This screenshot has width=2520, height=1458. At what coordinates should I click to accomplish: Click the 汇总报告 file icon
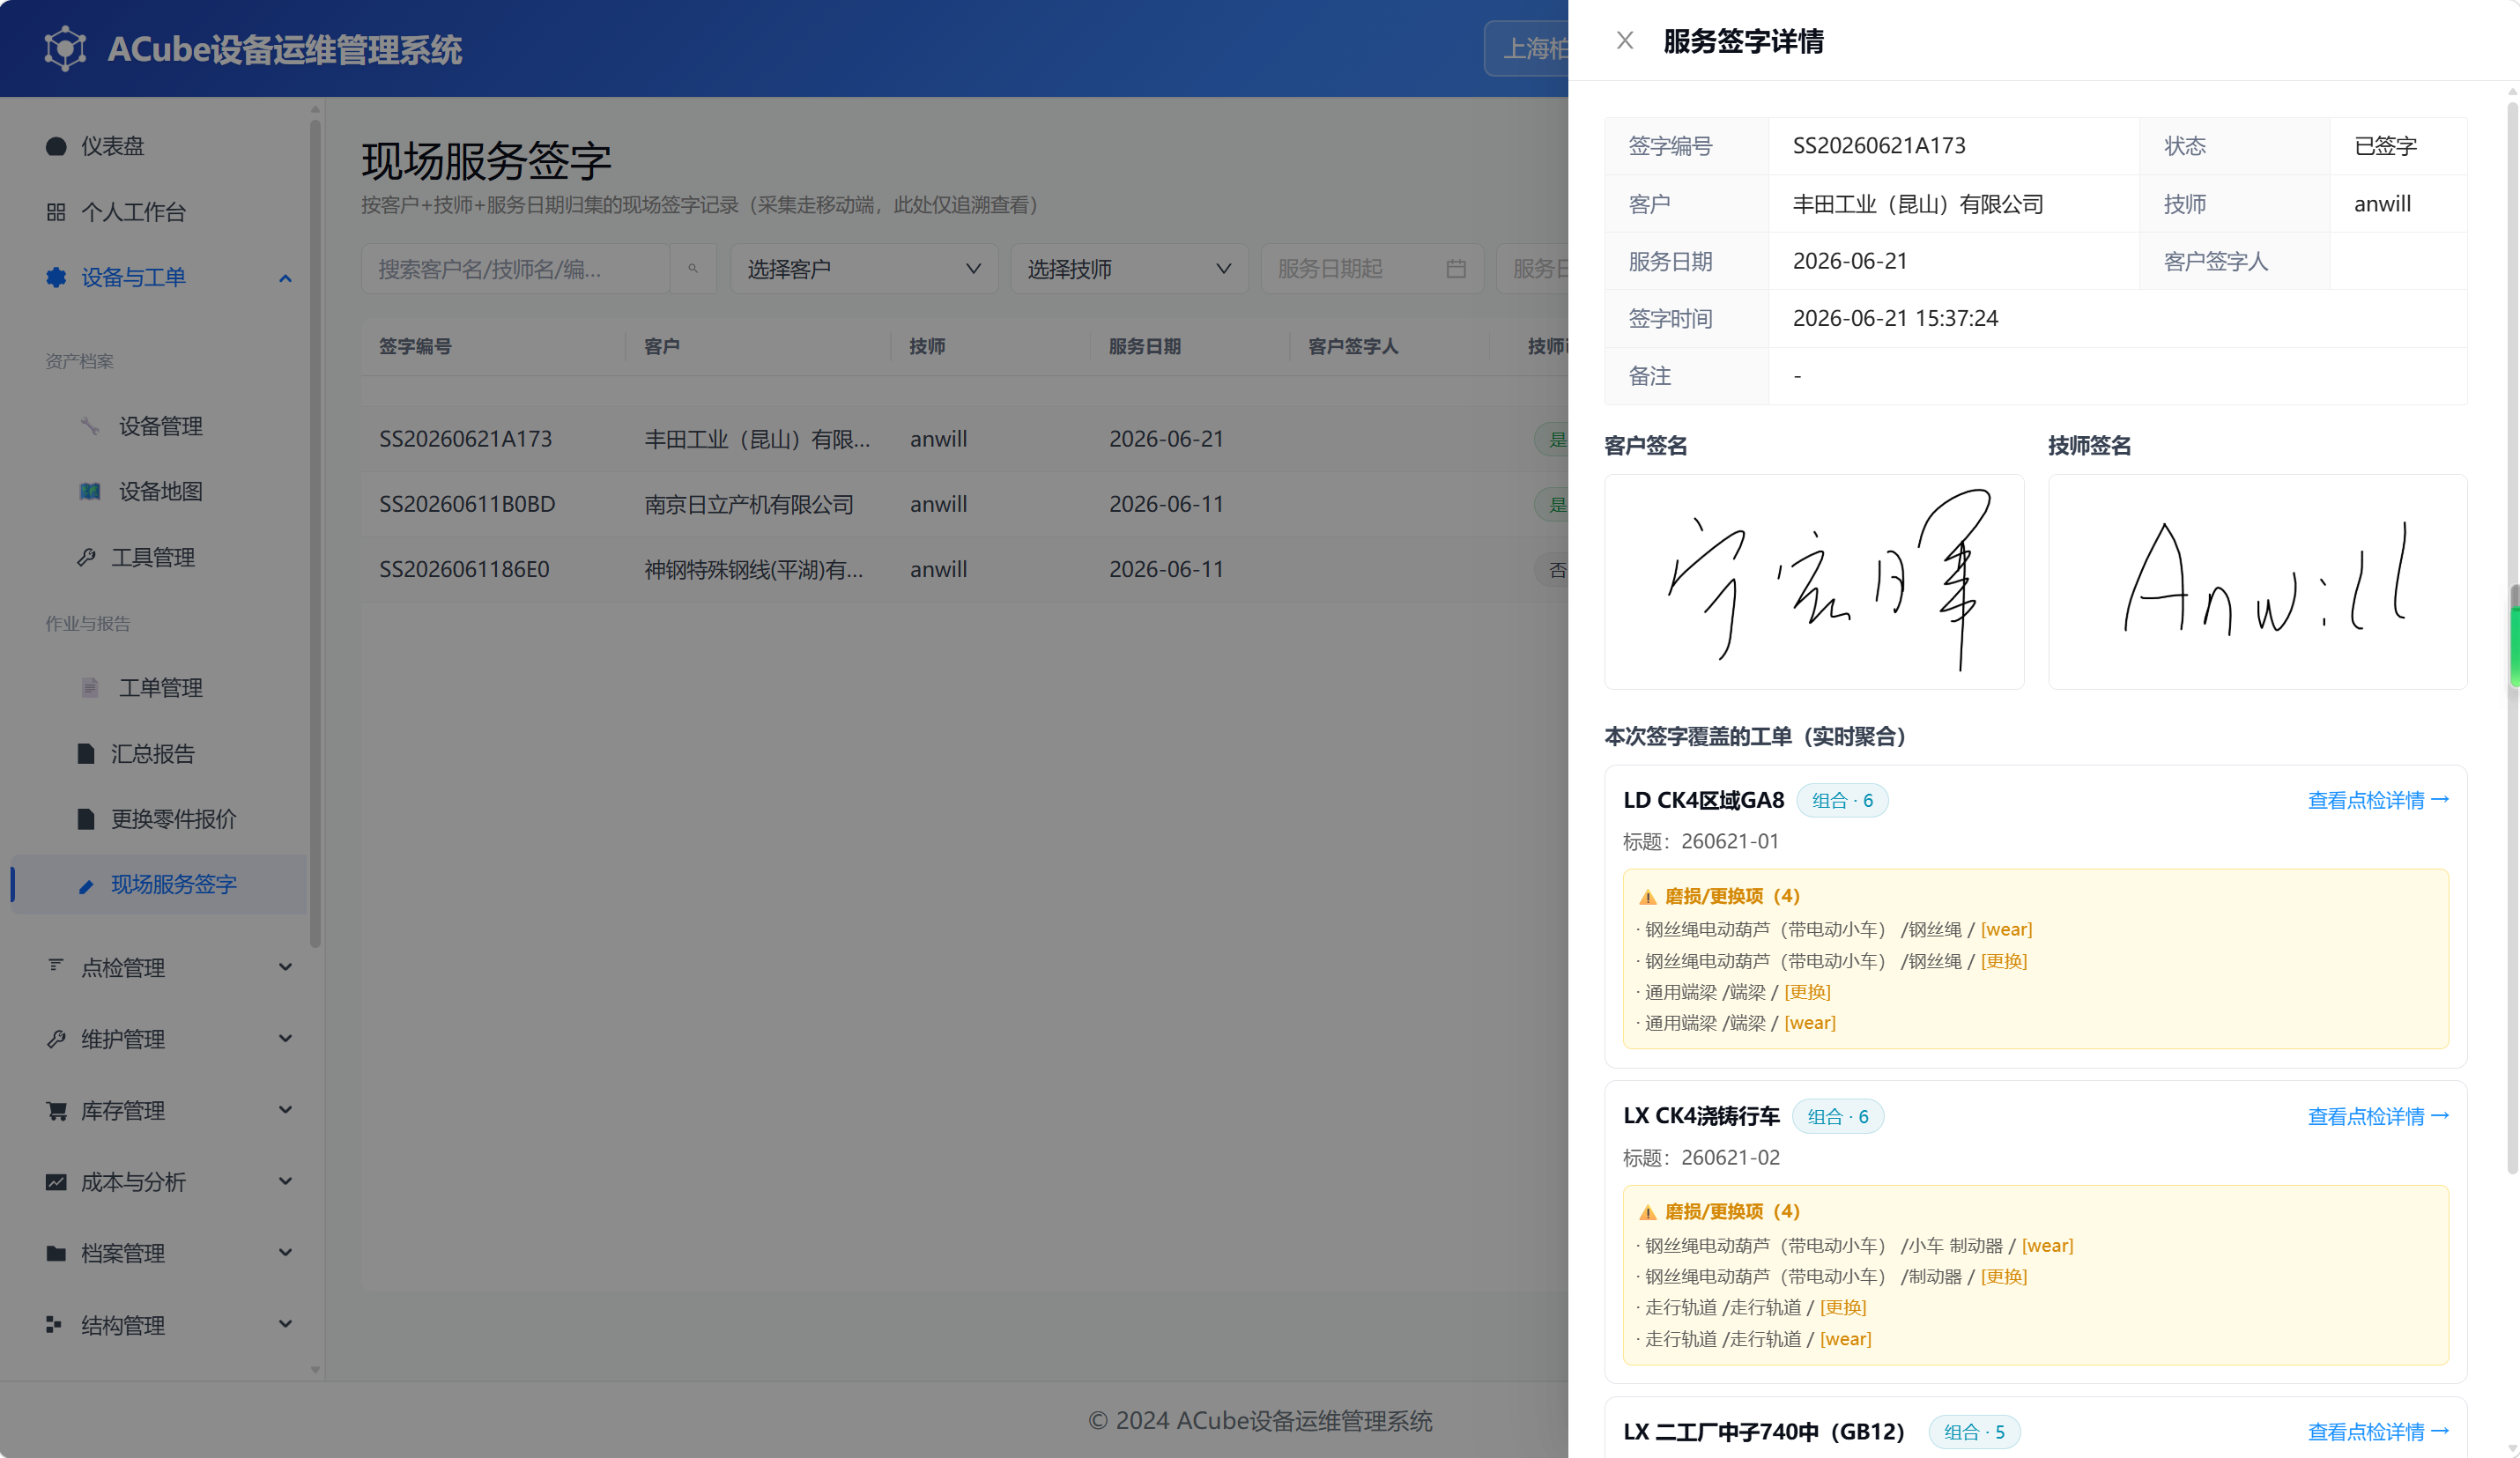pyautogui.click(x=87, y=753)
